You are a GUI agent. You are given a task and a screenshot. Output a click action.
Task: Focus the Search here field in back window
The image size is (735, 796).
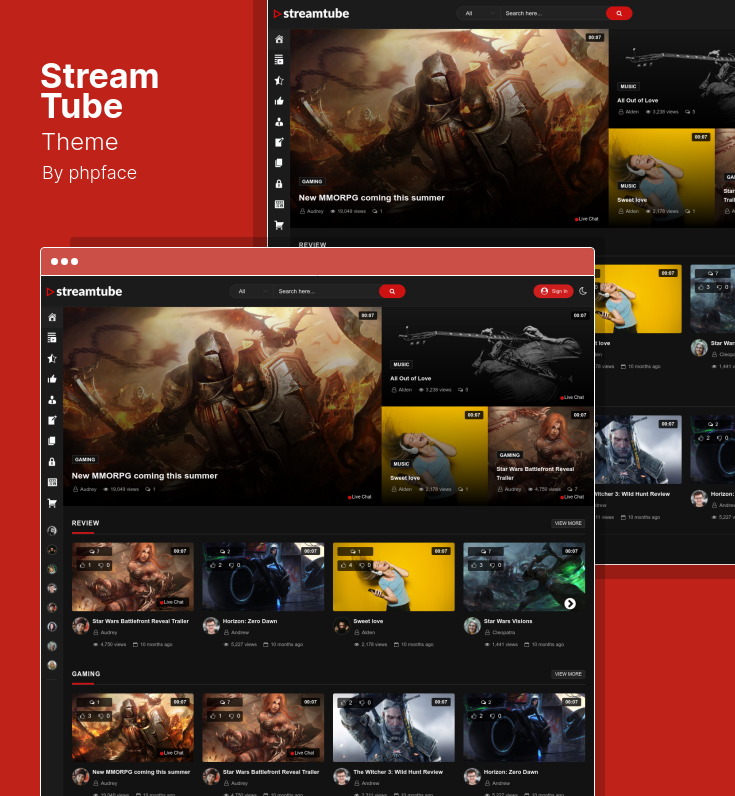pyautogui.click(x=553, y=13)
